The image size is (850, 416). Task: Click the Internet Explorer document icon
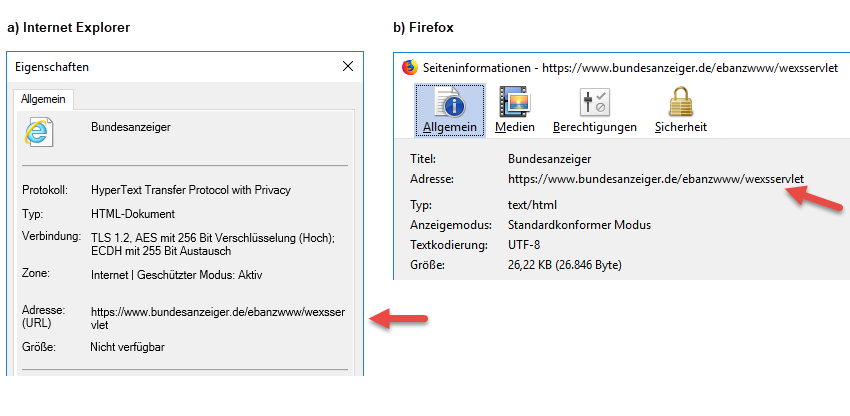click(39, 132)
